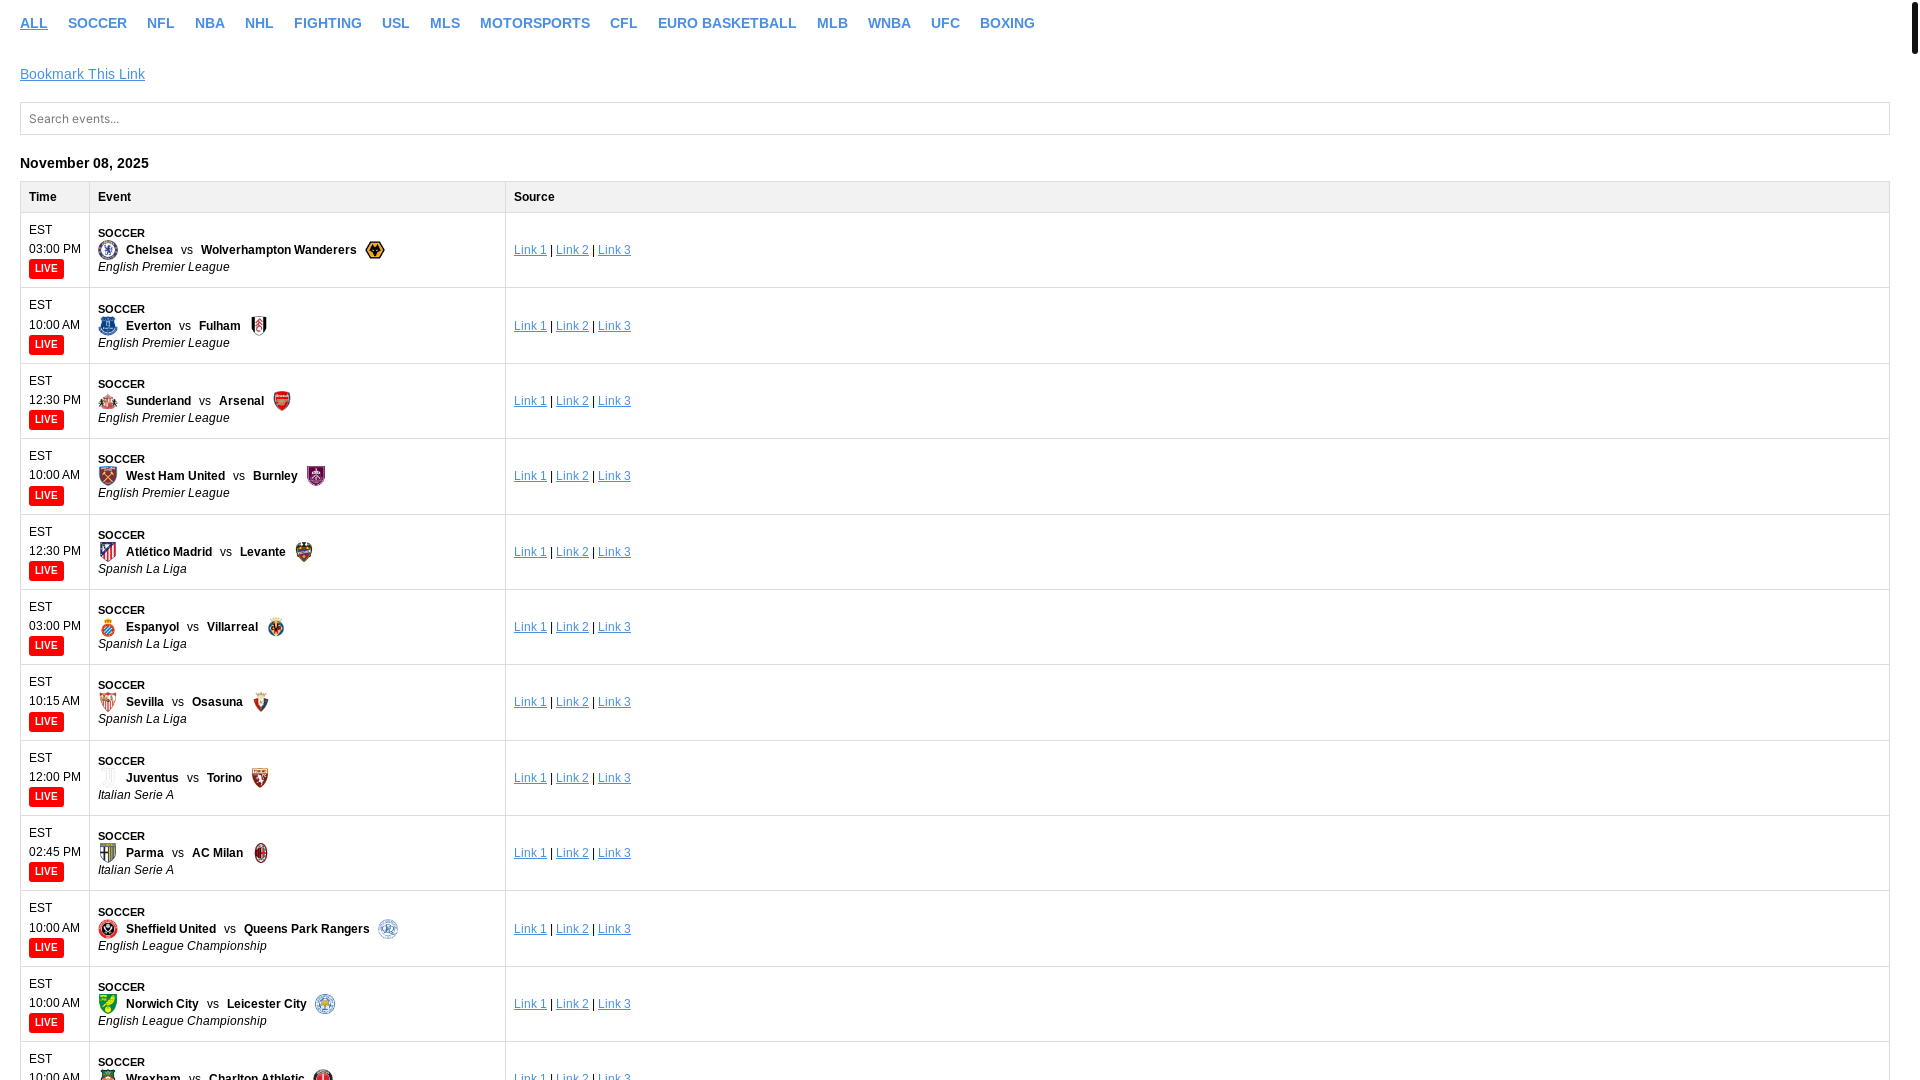
Task: Click the Everton club crest icon
Action: click(108, 326)
